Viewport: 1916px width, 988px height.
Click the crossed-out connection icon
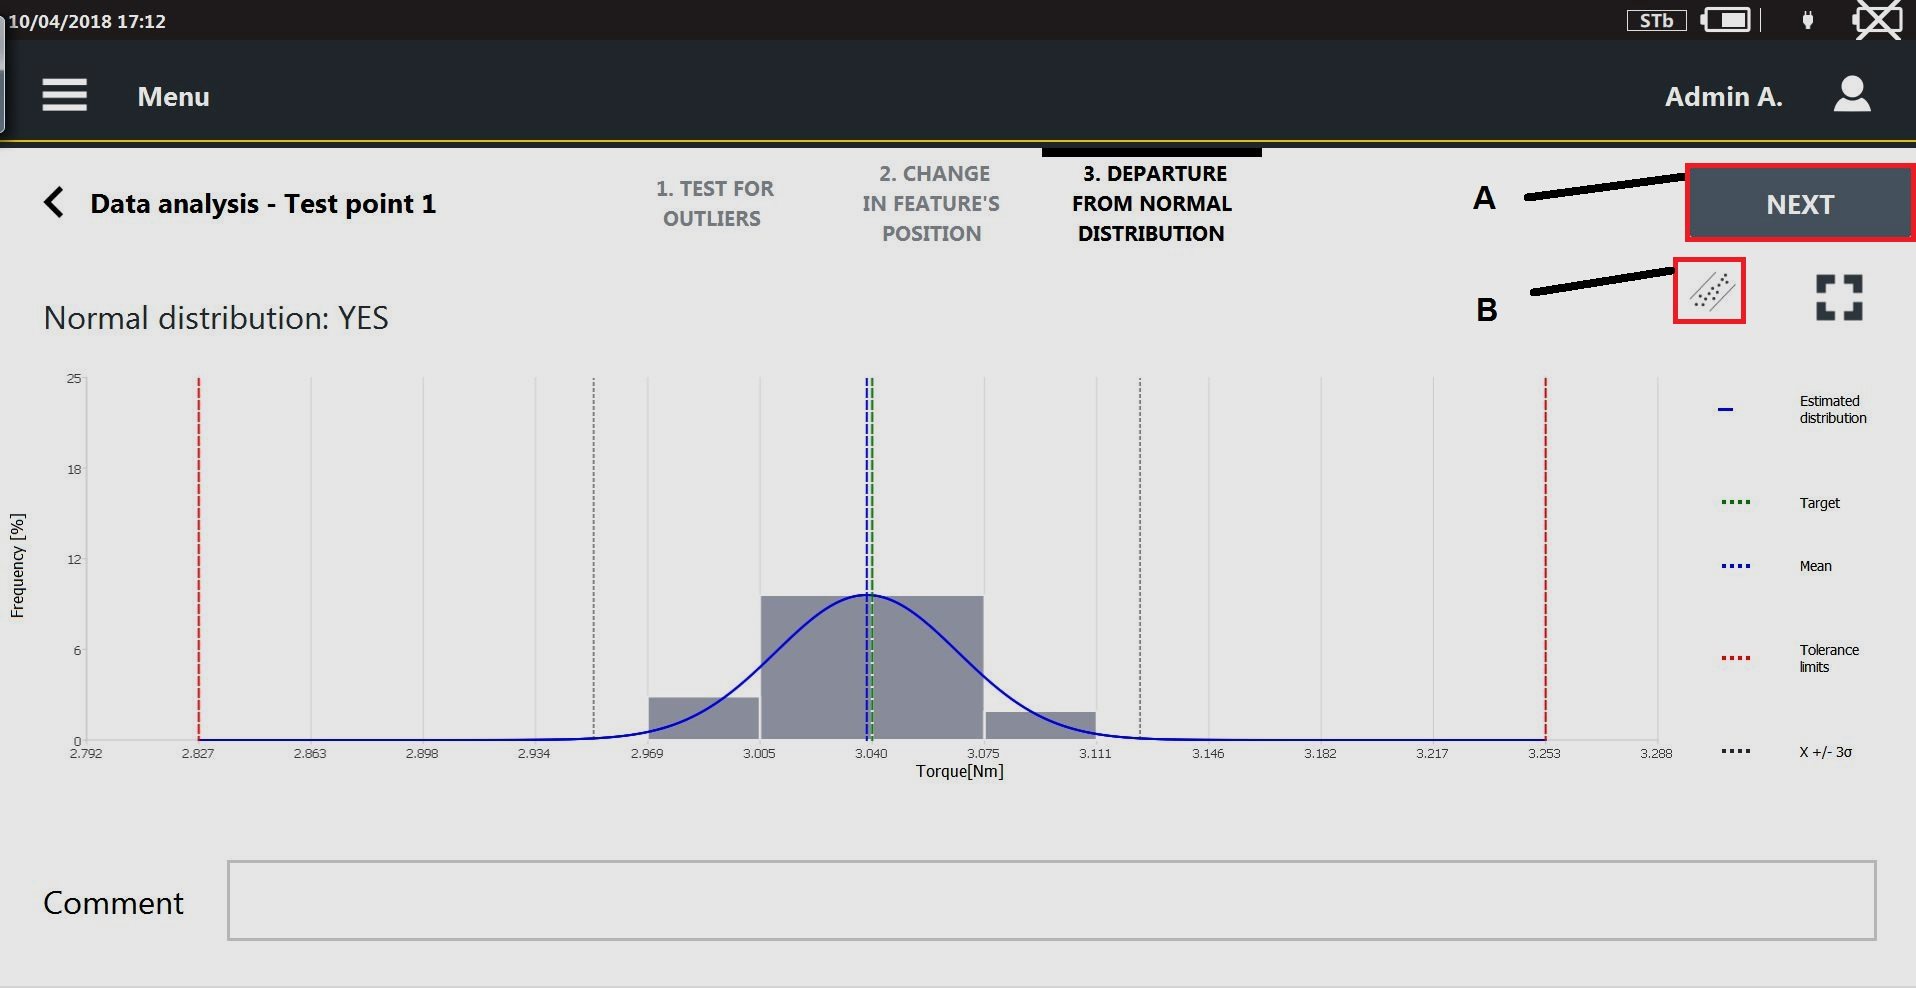[x=1878, y=20]
